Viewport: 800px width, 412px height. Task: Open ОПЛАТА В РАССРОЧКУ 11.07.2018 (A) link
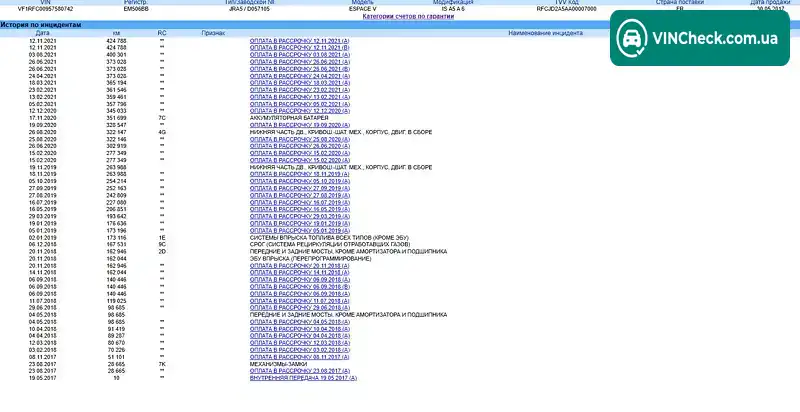click(x=299, y=301)
